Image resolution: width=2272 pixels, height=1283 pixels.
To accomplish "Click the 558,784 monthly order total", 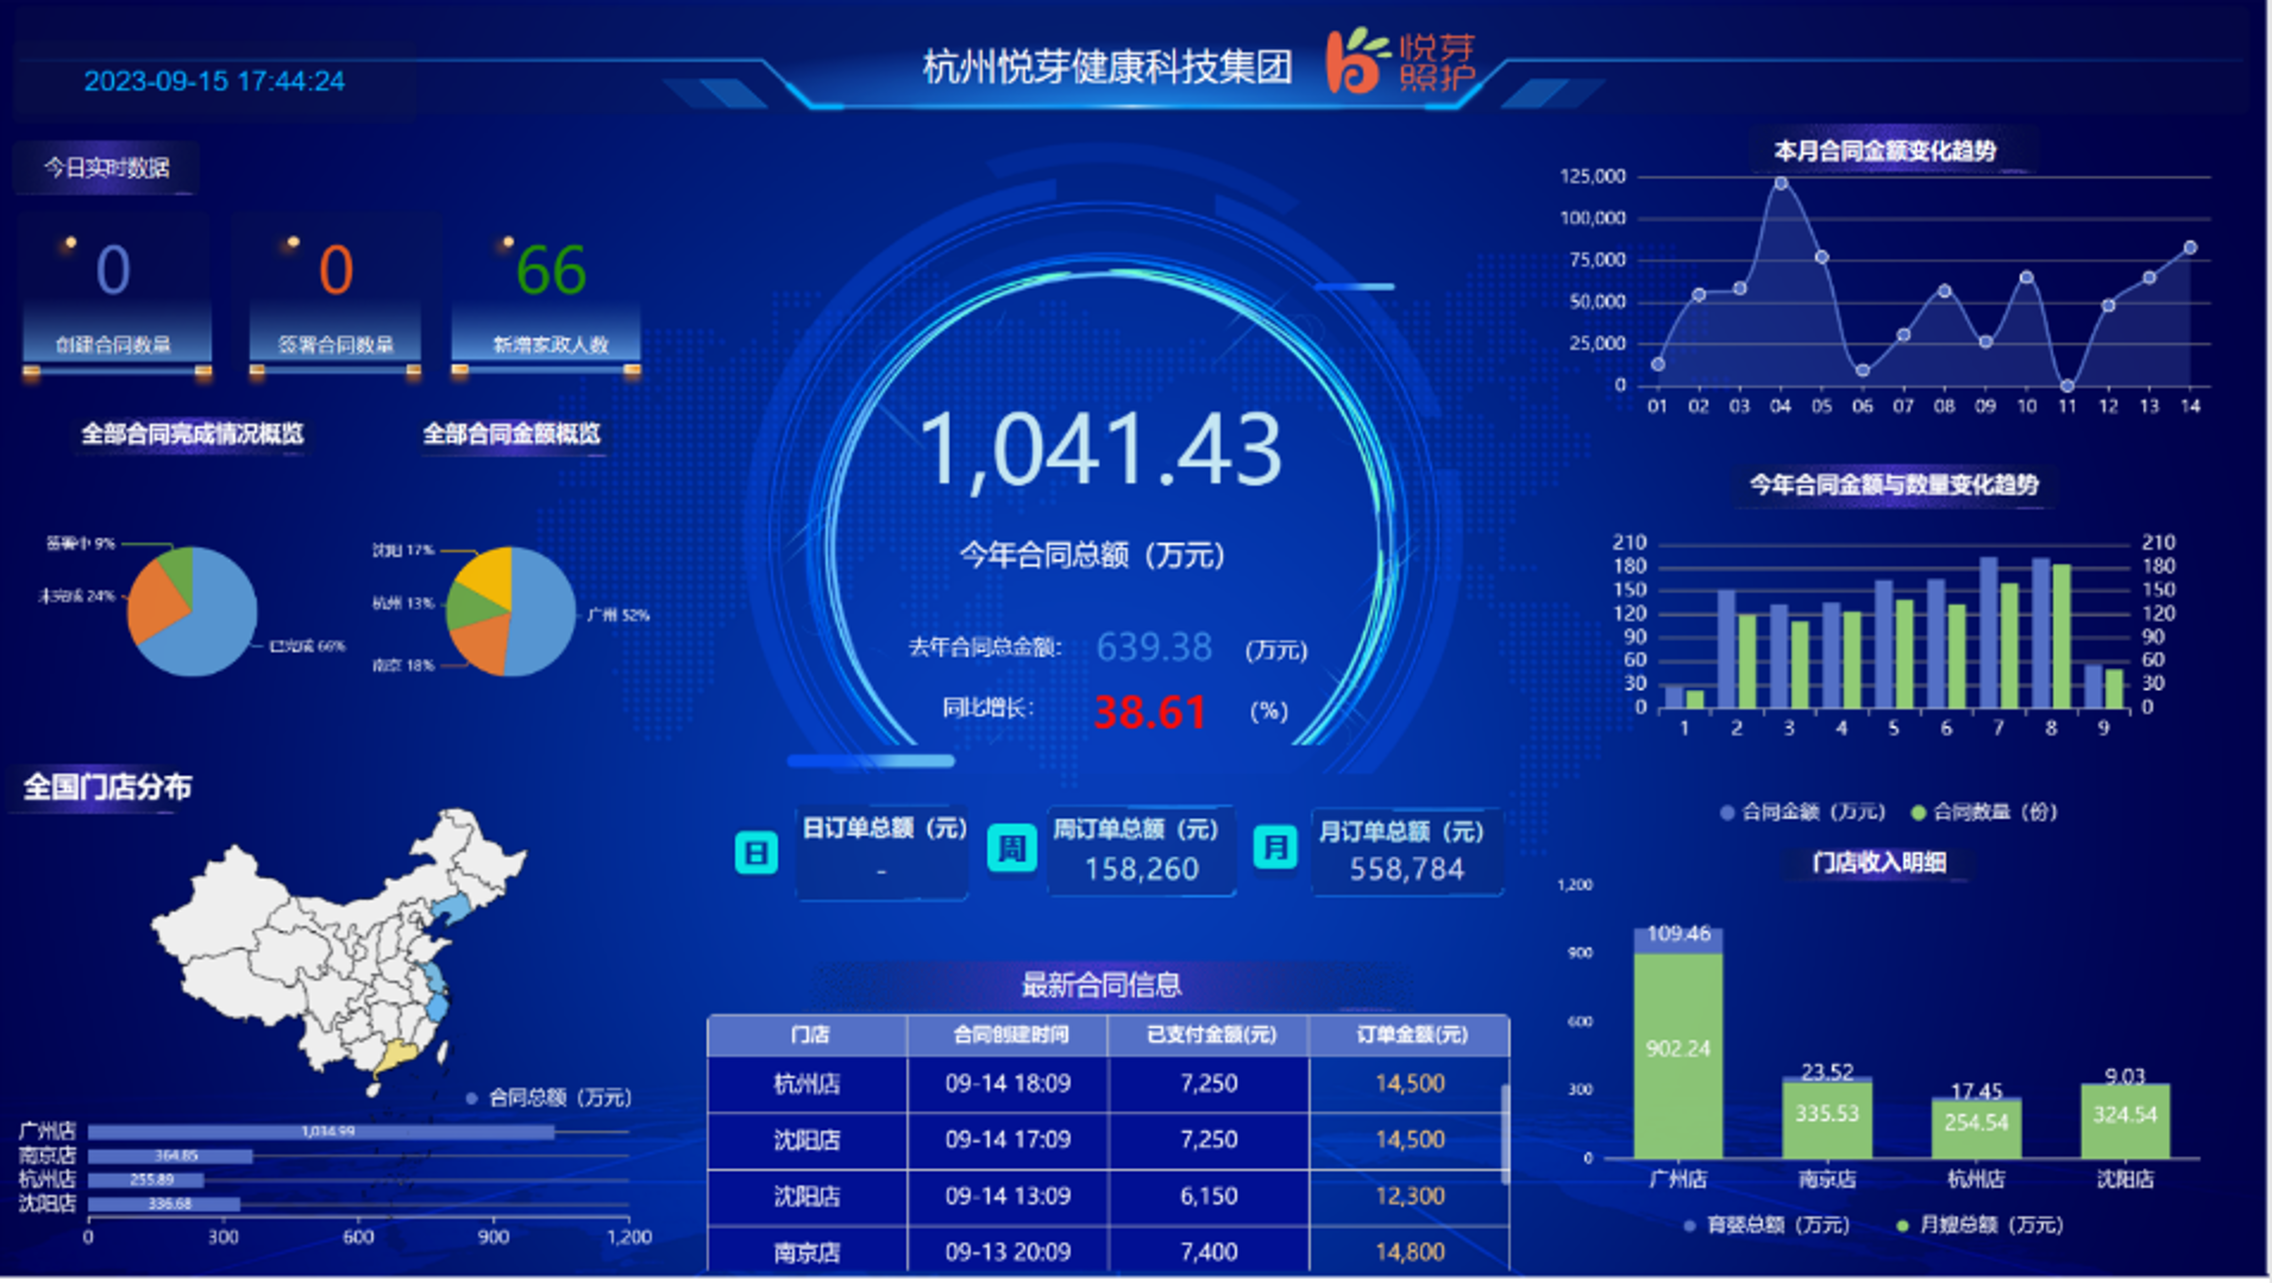I will [x=1406, y=869].
